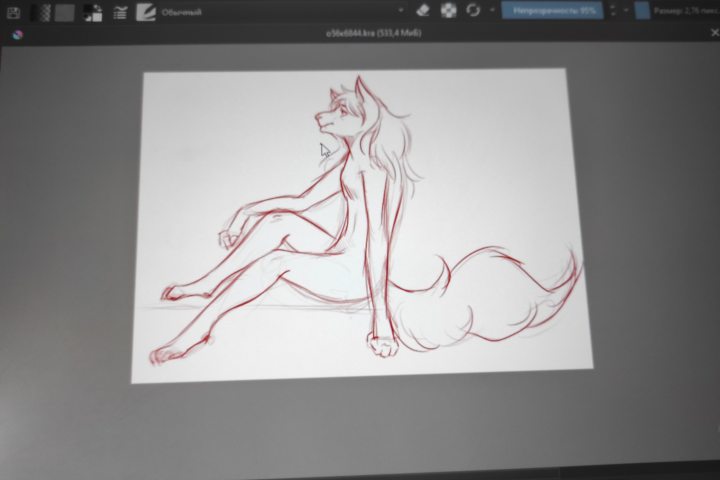Click the opacity slider stepper arrows

pyautogui.click(x=613, y=10)
